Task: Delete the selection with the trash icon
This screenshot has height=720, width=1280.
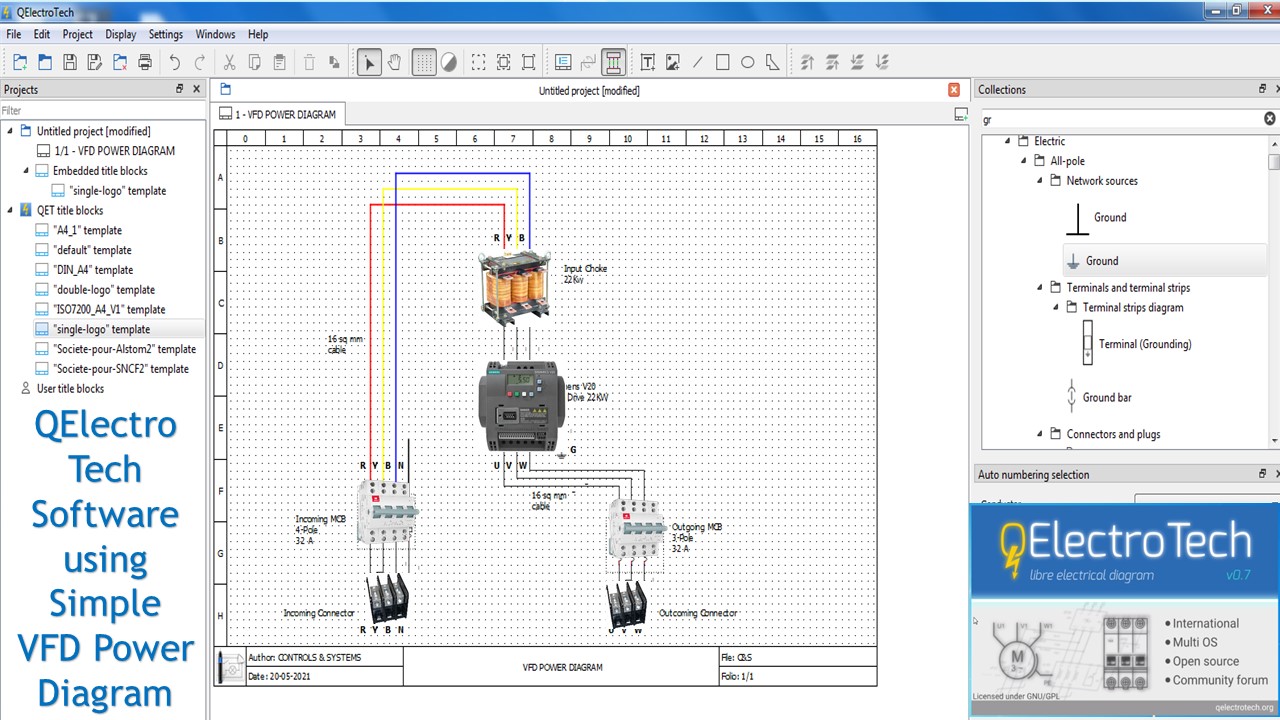Action: (x=309, y=62)
